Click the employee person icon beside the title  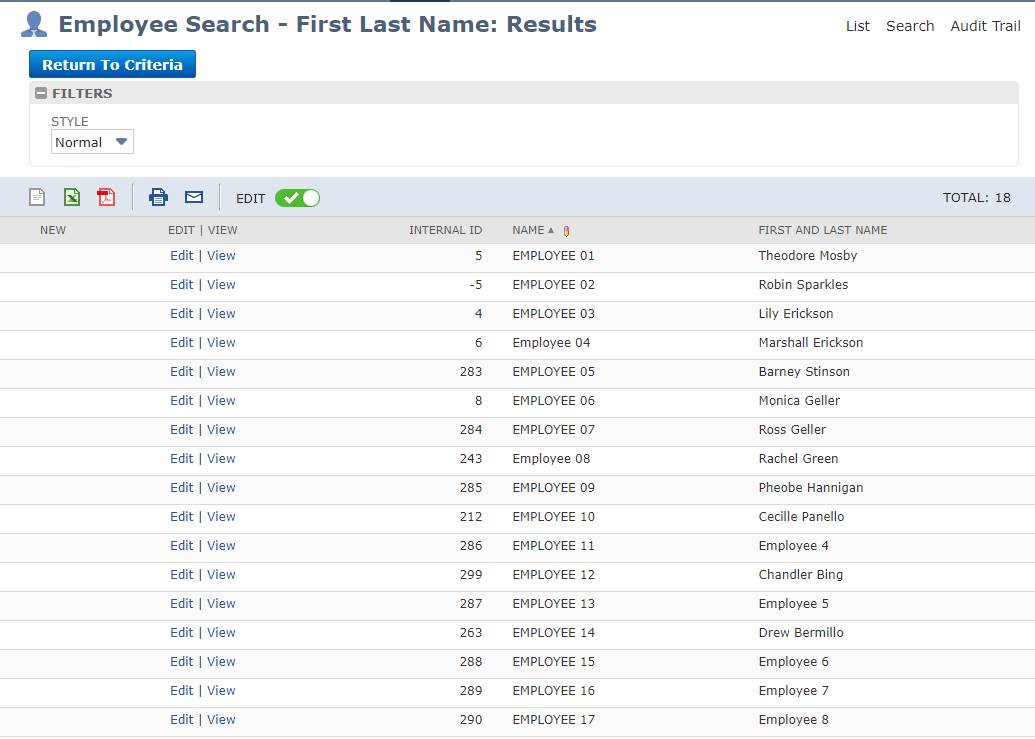click(x=34, y=24)
